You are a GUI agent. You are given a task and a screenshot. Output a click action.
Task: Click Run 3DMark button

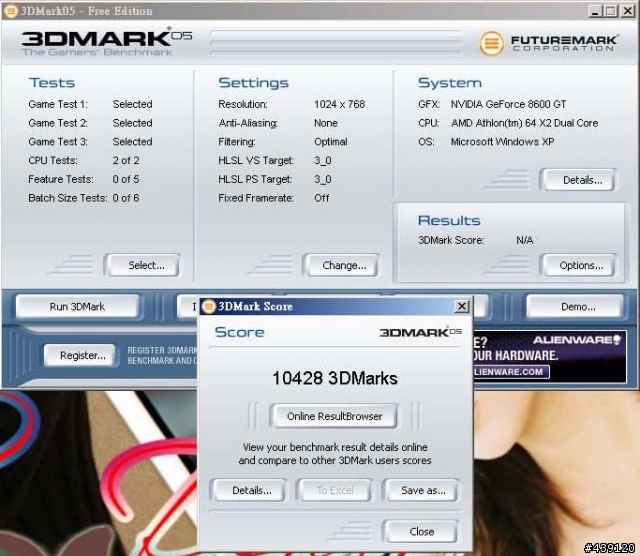click(77, 306)
